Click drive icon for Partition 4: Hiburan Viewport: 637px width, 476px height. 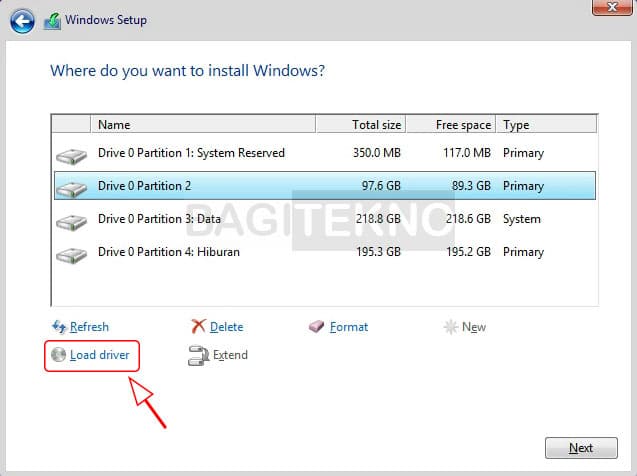click(x=72, y=255)
